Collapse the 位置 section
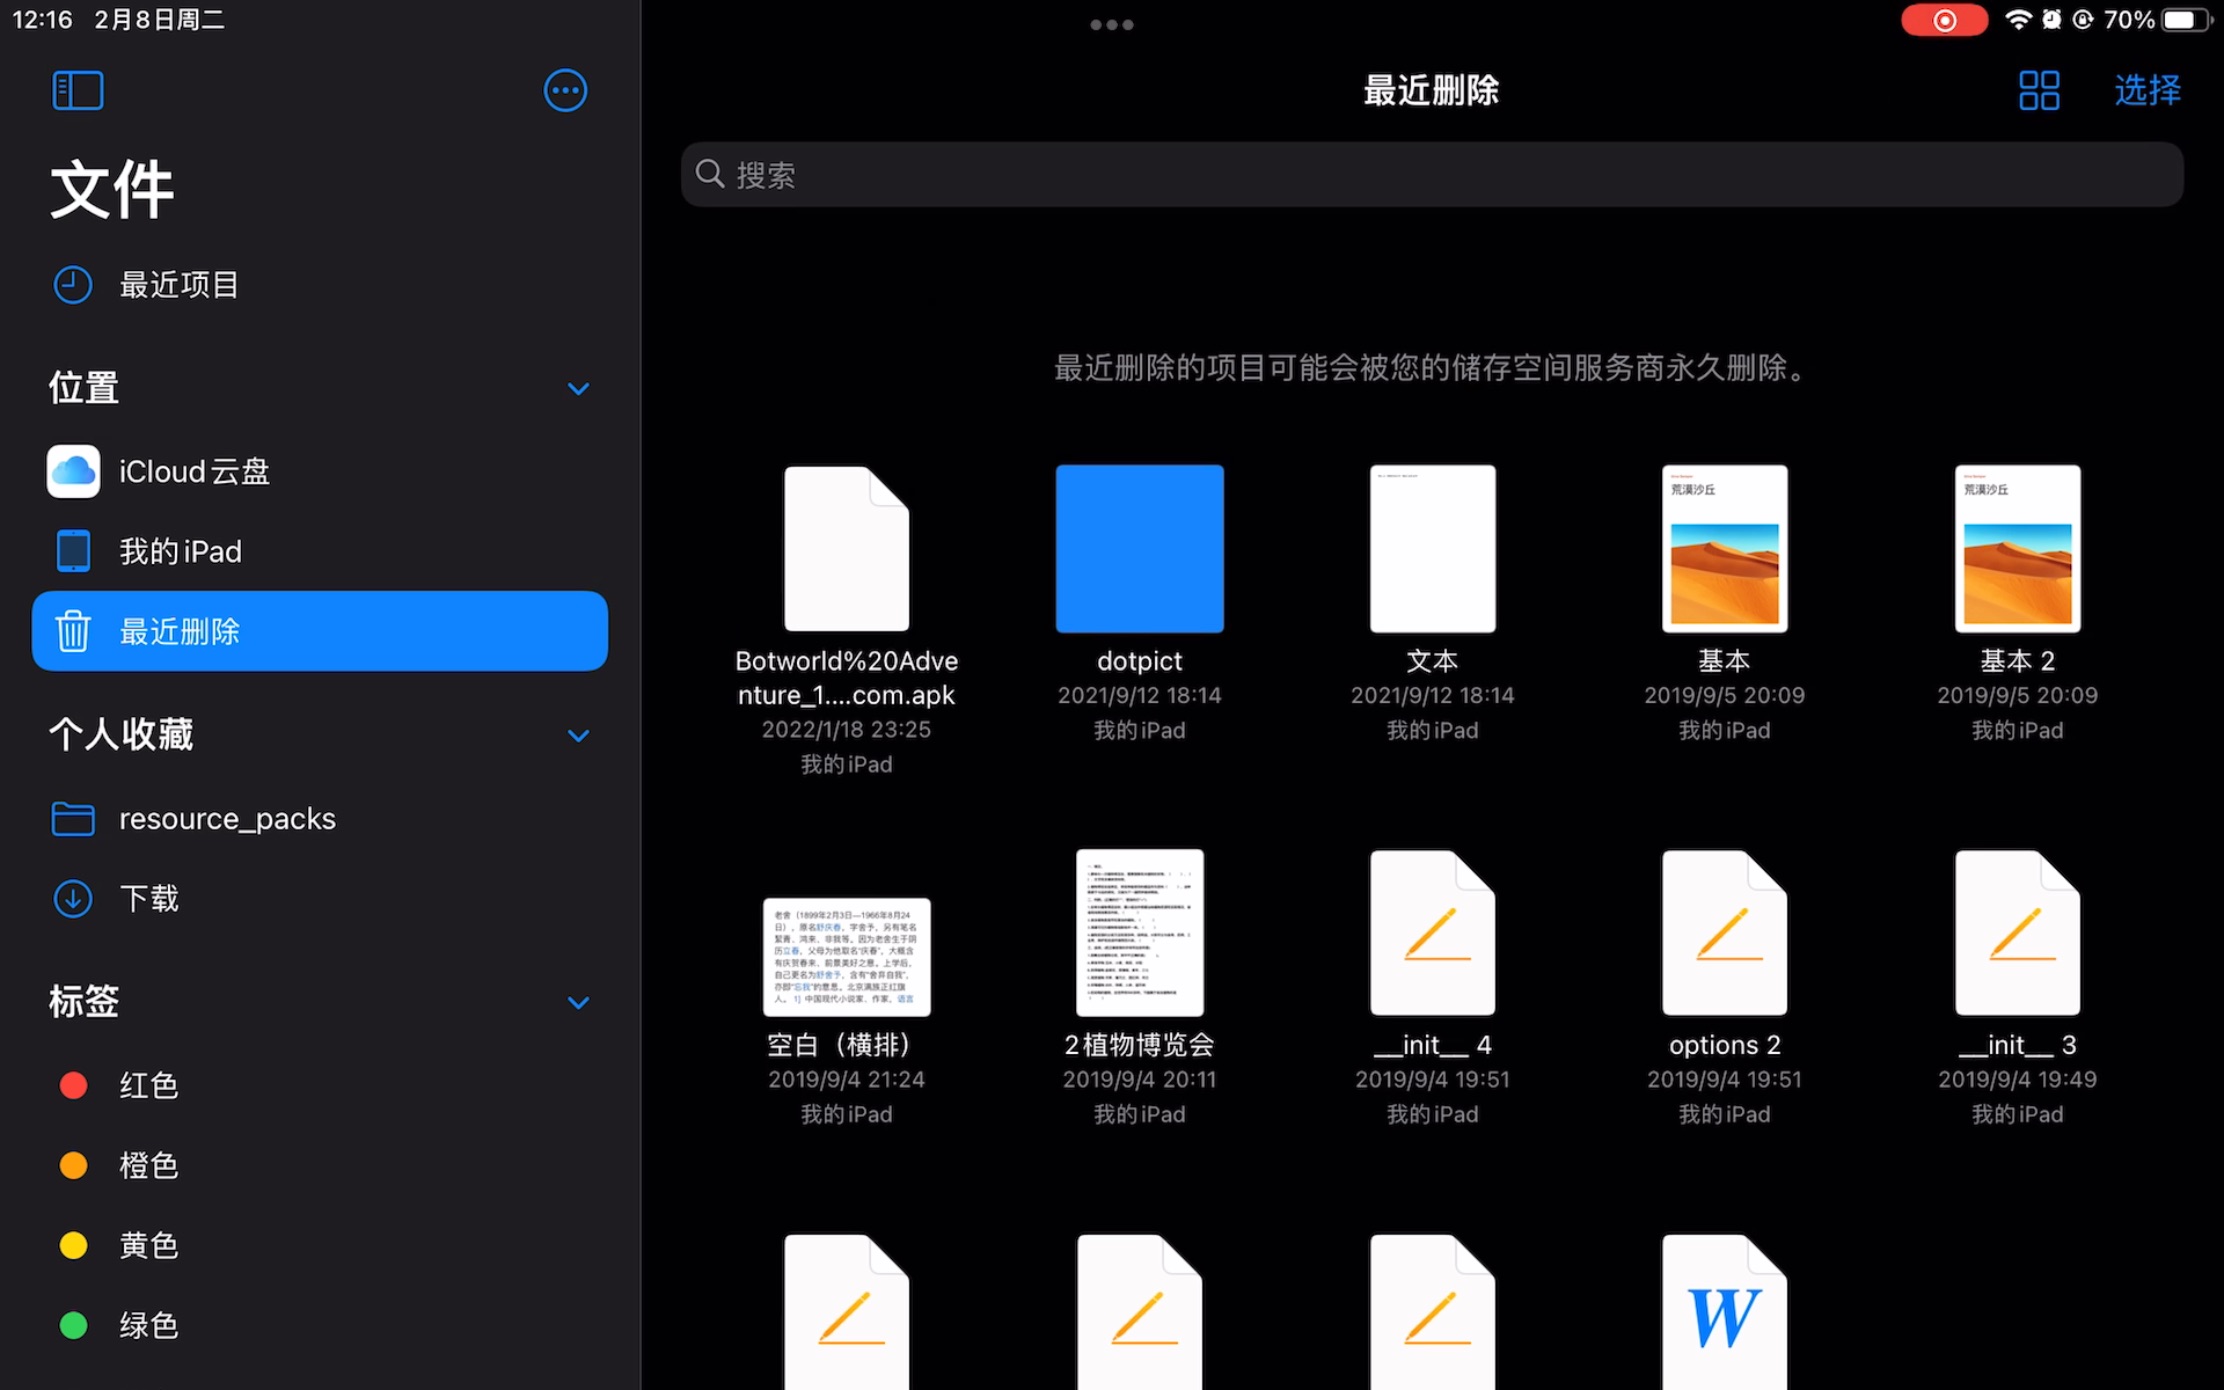Screen dimensions: 2224x1390 pyautogui.click(x=577, y=388)
